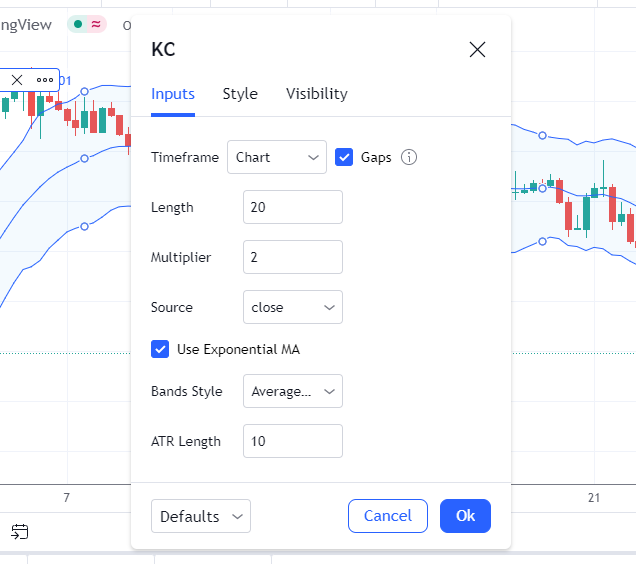
Task: Open the Timeframe Chart dropdown
Action: (x=277, y=157)
